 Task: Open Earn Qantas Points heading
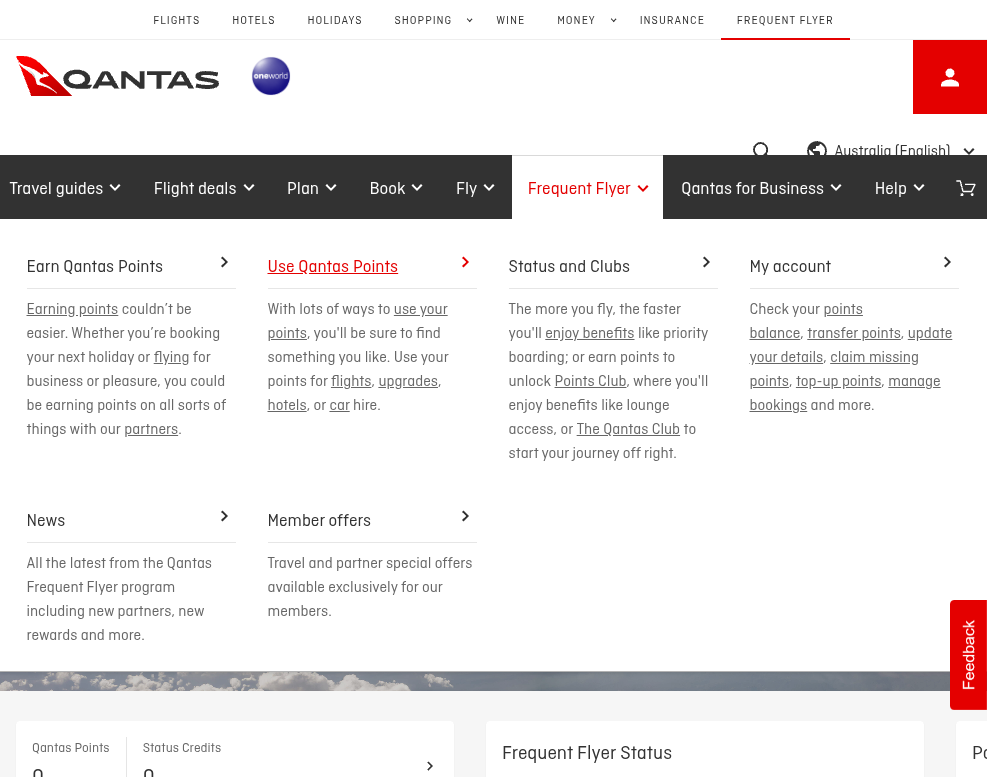(x=94, y=266)
